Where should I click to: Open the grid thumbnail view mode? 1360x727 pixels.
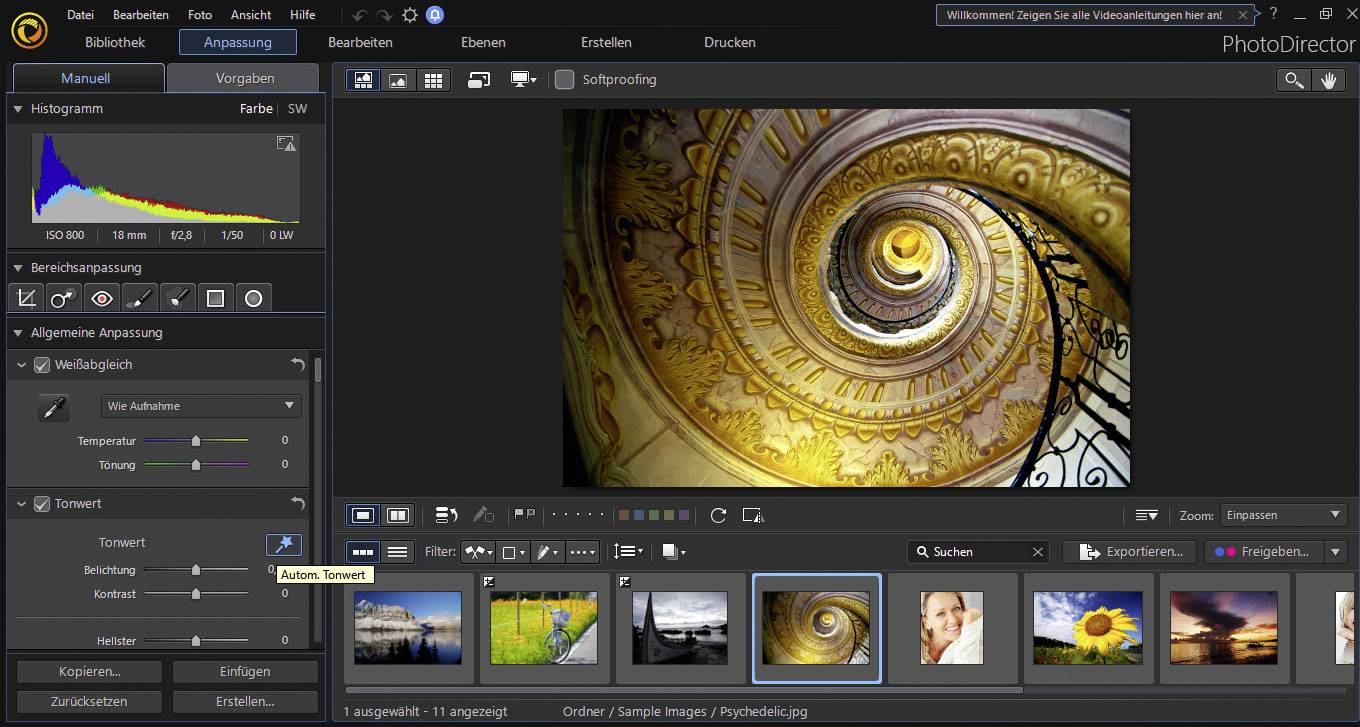(434, 79)
